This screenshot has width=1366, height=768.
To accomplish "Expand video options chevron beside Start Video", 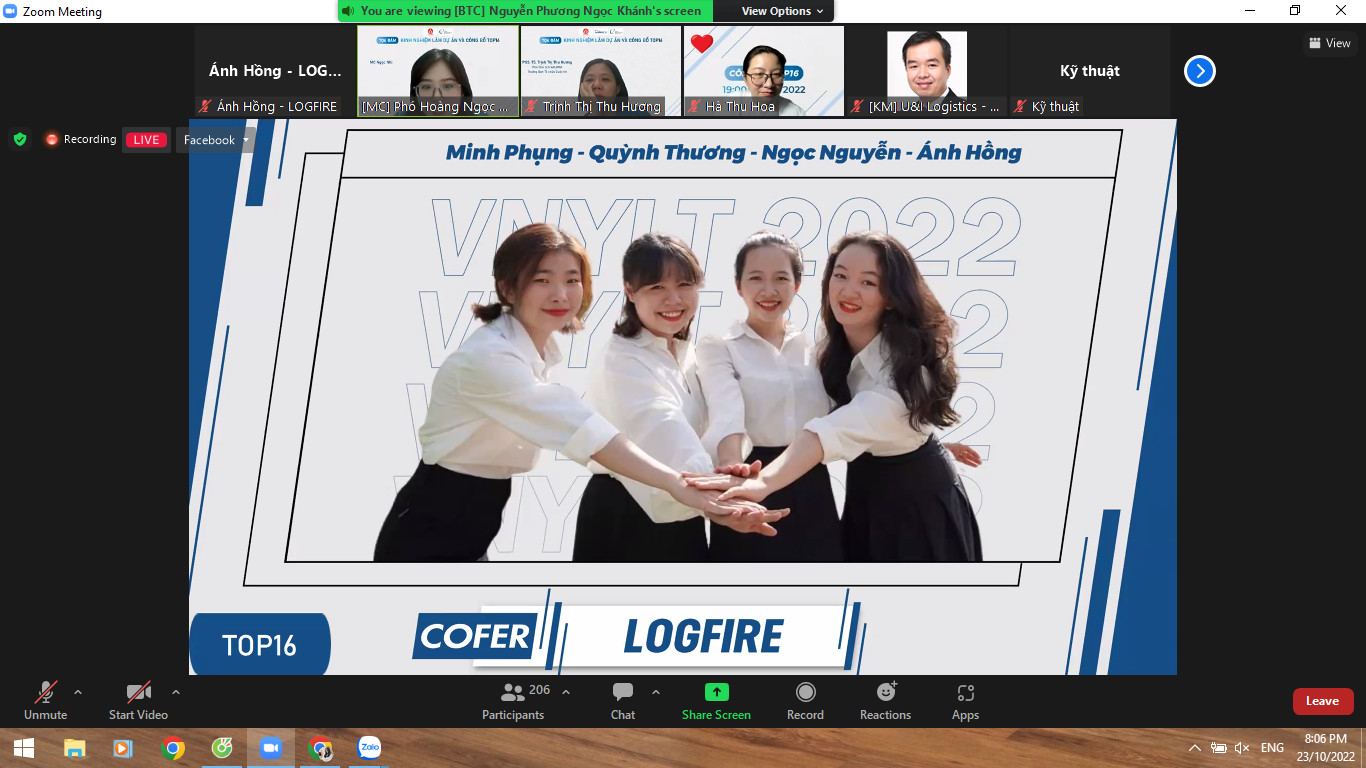I will [x=176, y=692].
